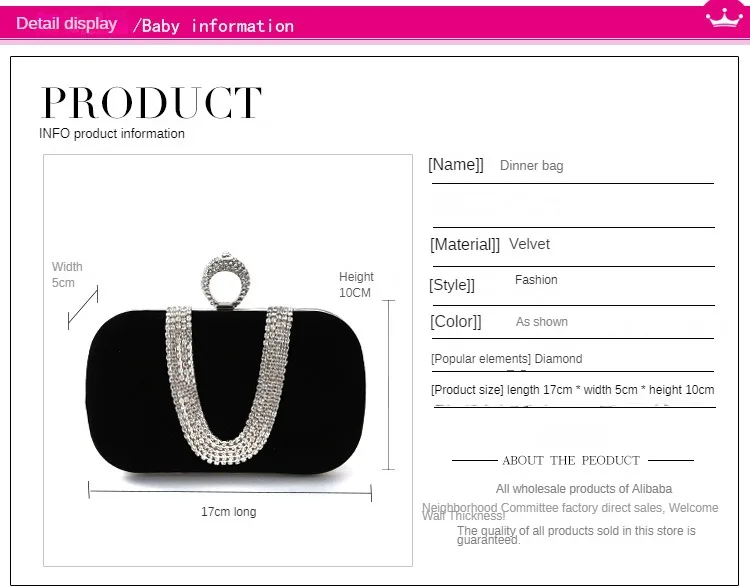
Task: Click the store quality guarantee text
Action: click(576, 535)
